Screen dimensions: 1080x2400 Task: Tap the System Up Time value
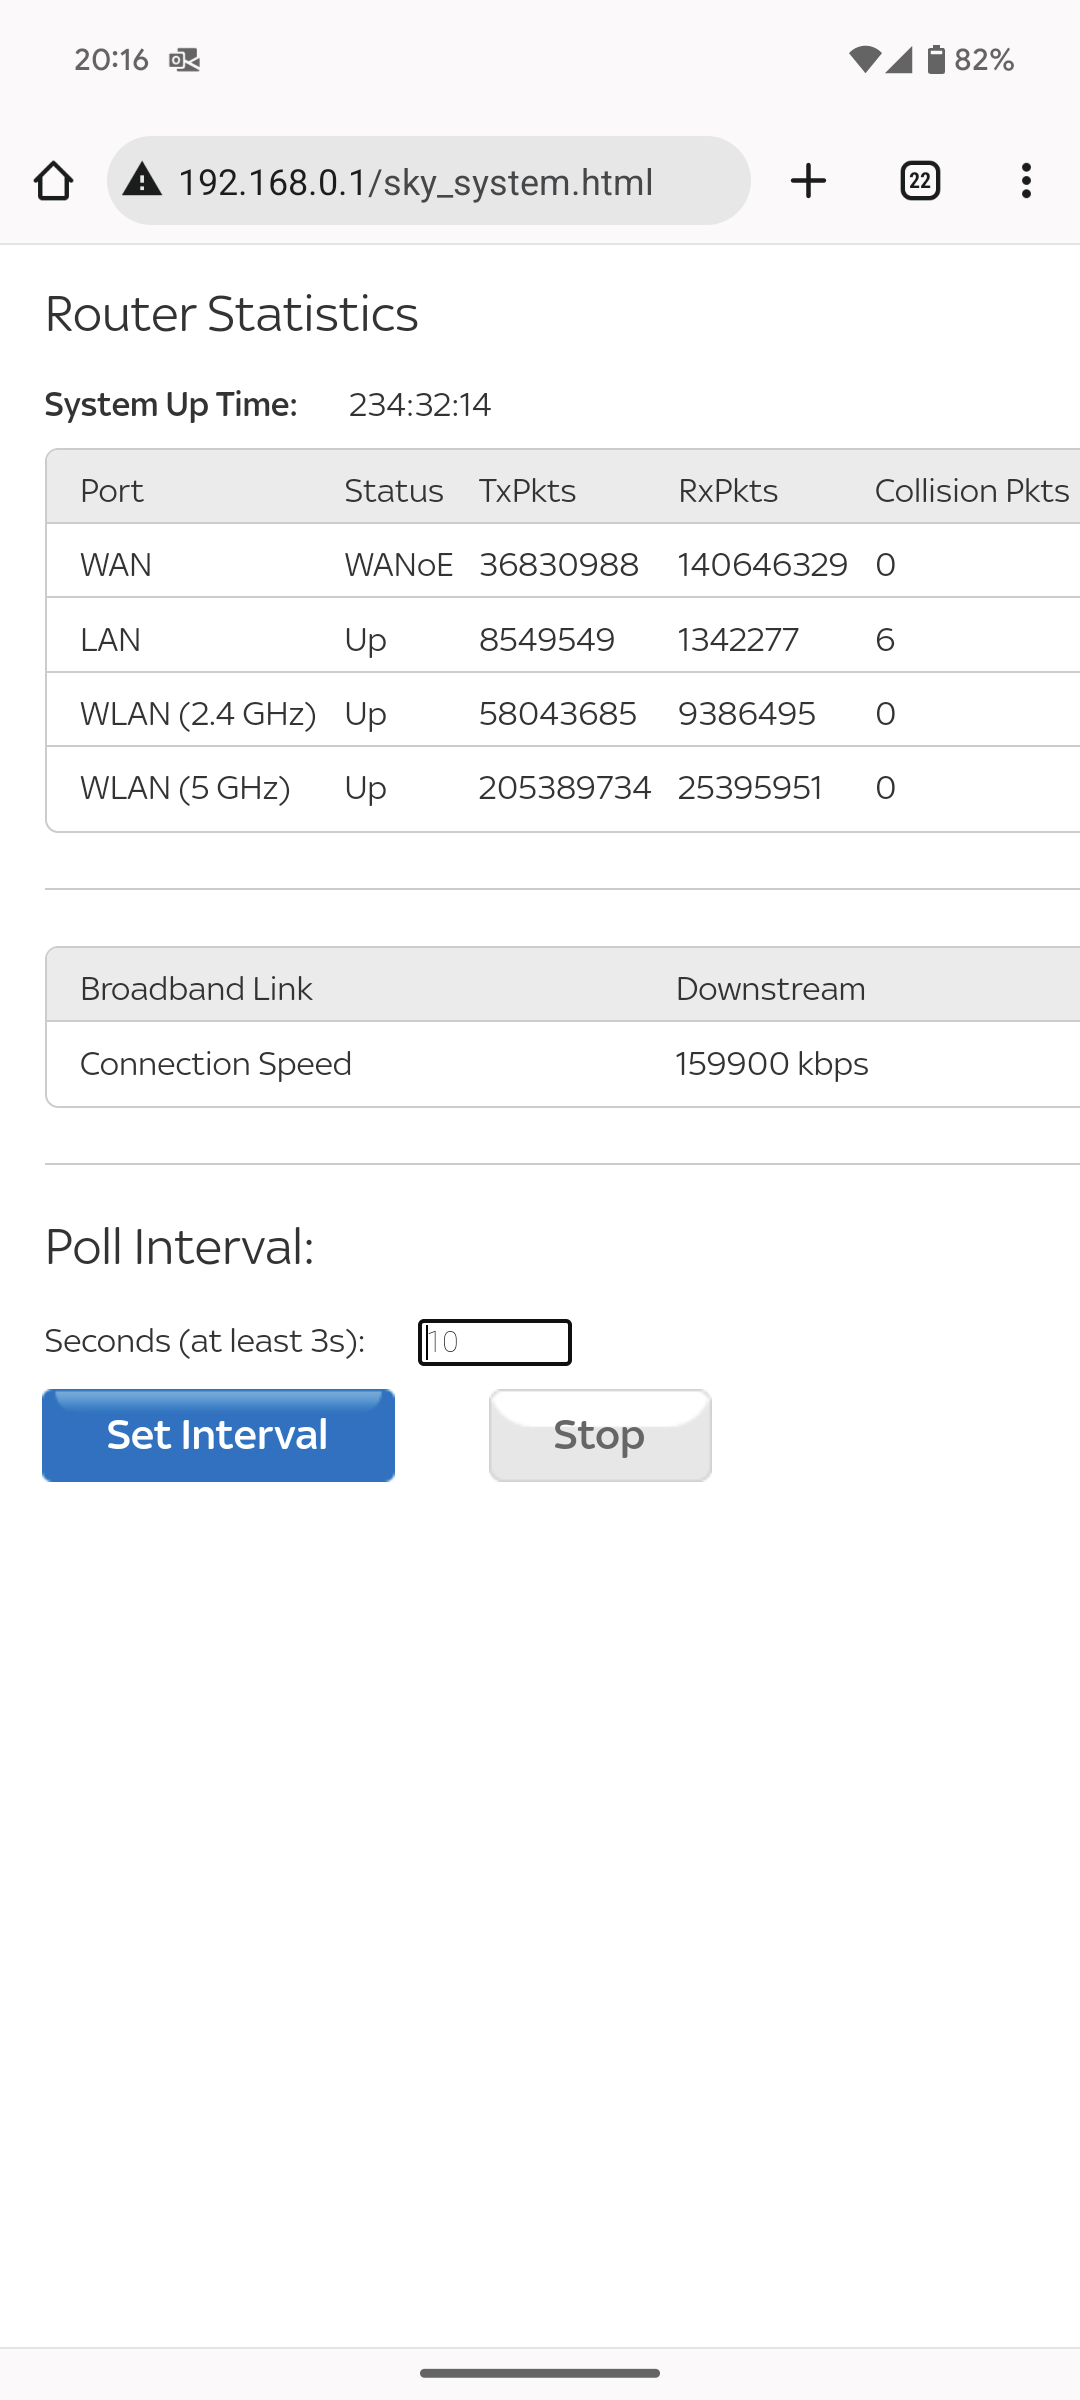pyautogui.click(x=419, y=405)
